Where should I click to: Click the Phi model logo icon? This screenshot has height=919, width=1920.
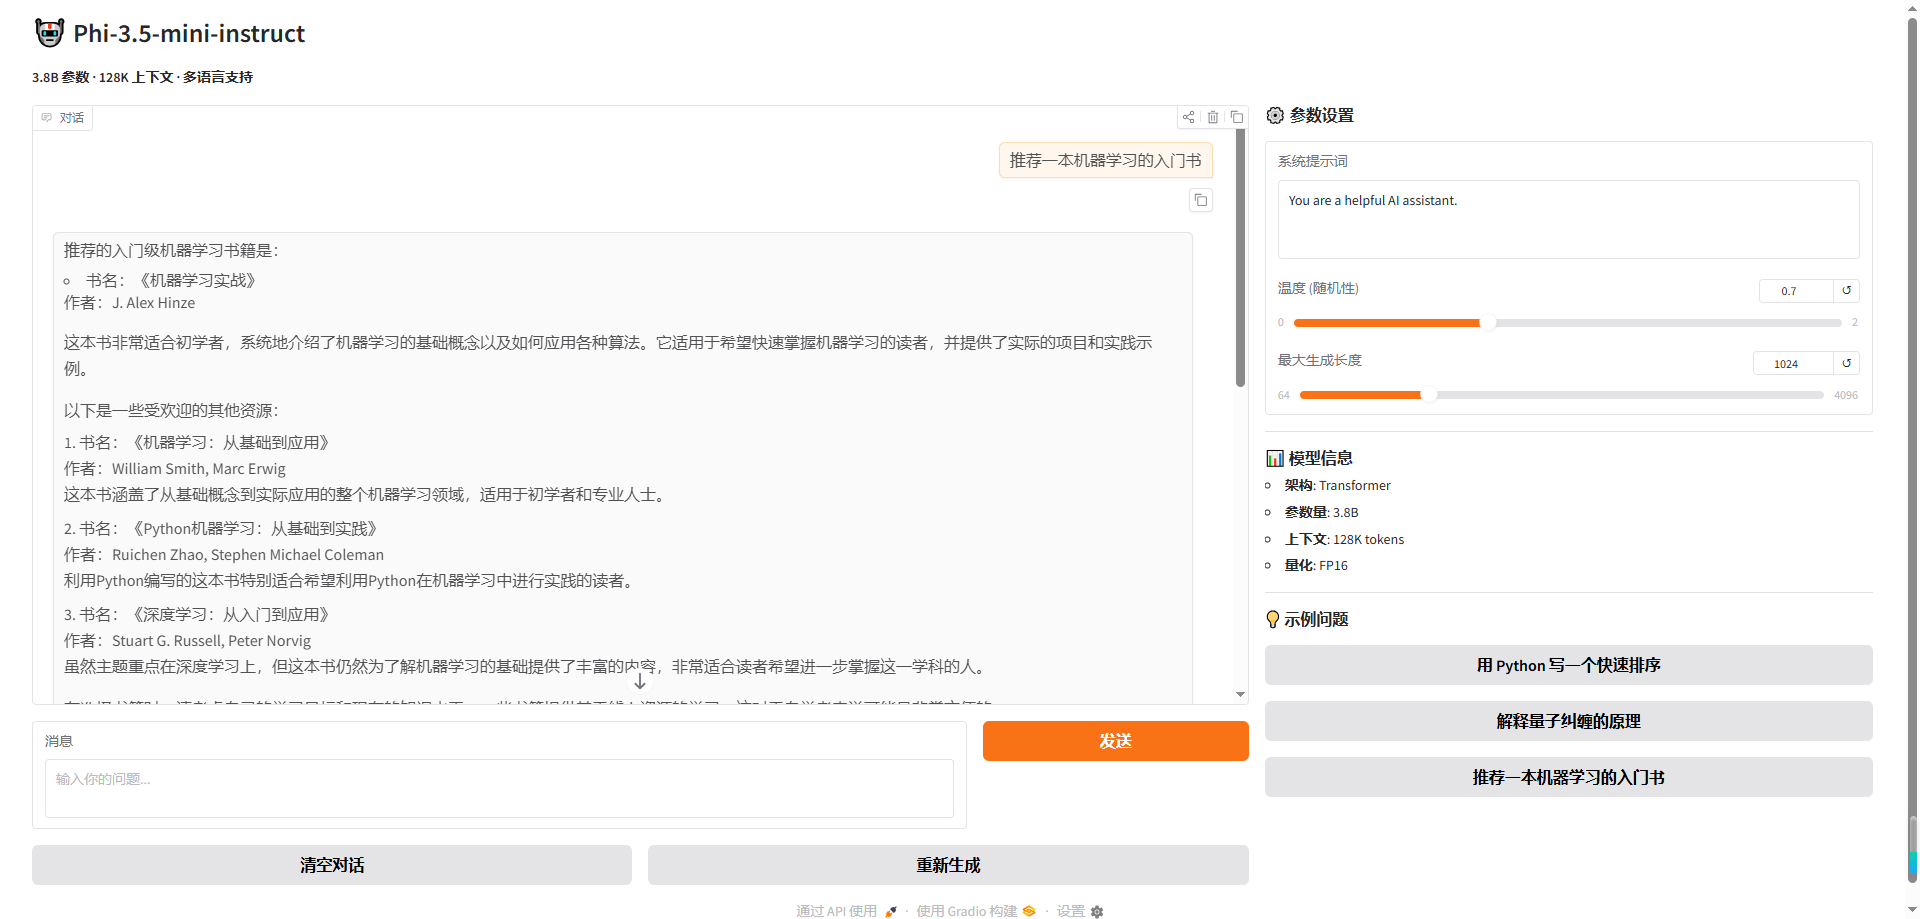click(49, 33)
